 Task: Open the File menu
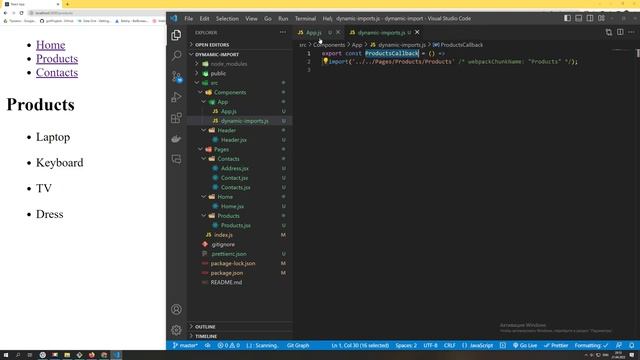[189, 18]
